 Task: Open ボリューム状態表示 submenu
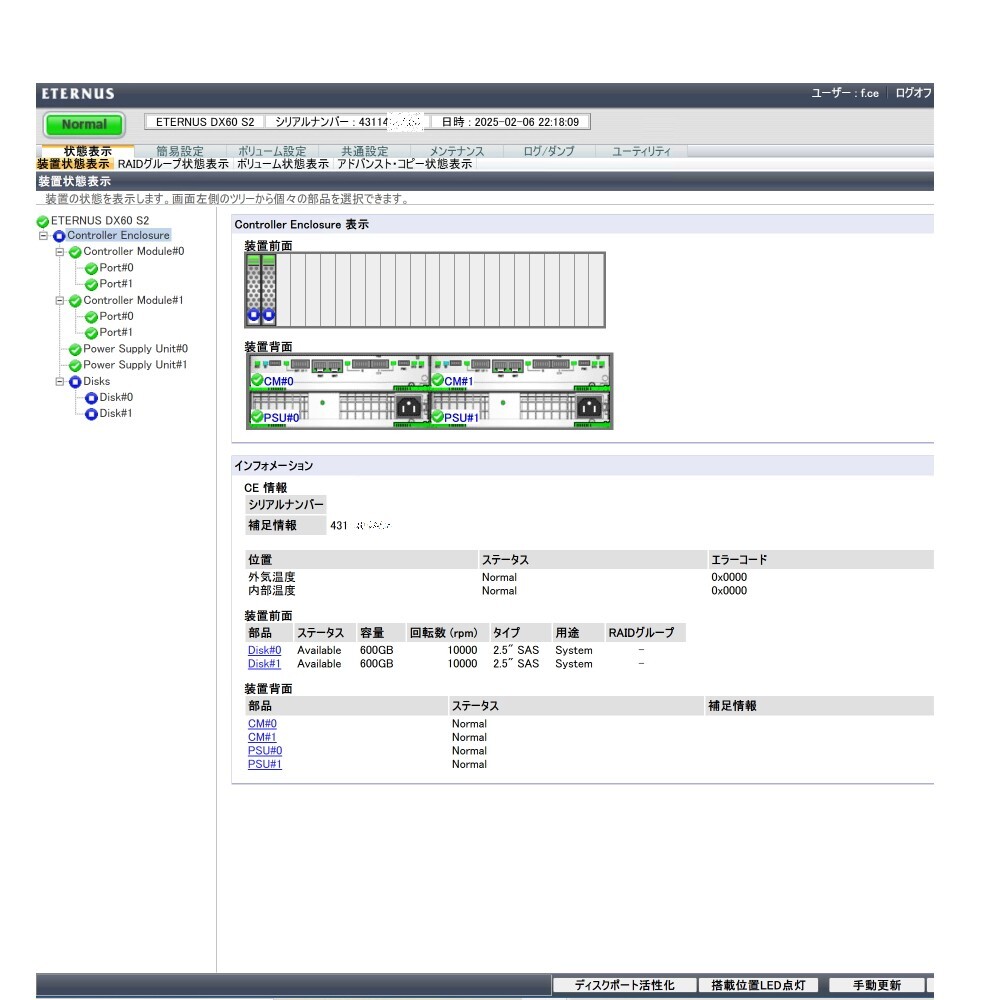tap(283, 164)
